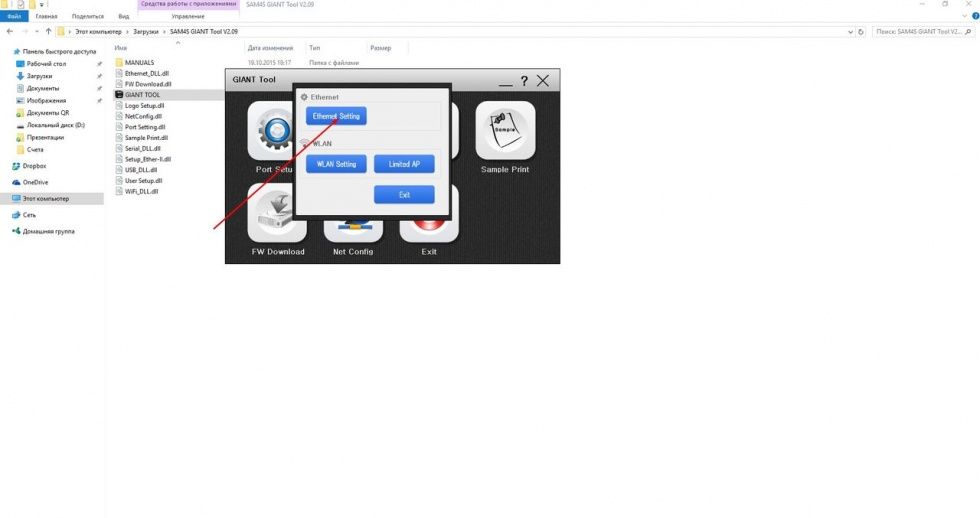Viewport: 980px width, 518px height.
Task: Sort by Имя column header
Action: 121,48
